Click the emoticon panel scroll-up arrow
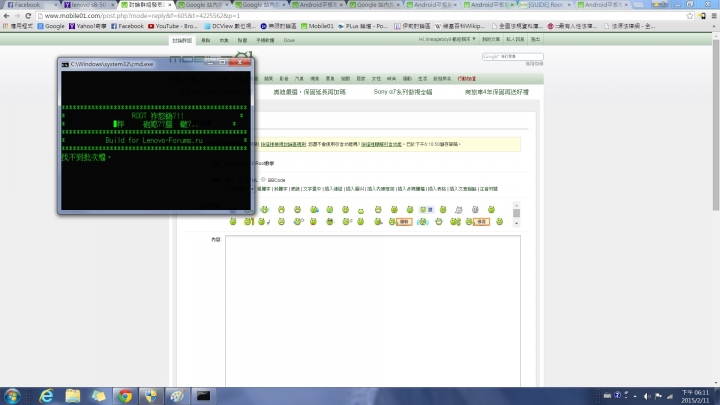Viewport: 720px width, 405px height. click(x=516, y=205)
